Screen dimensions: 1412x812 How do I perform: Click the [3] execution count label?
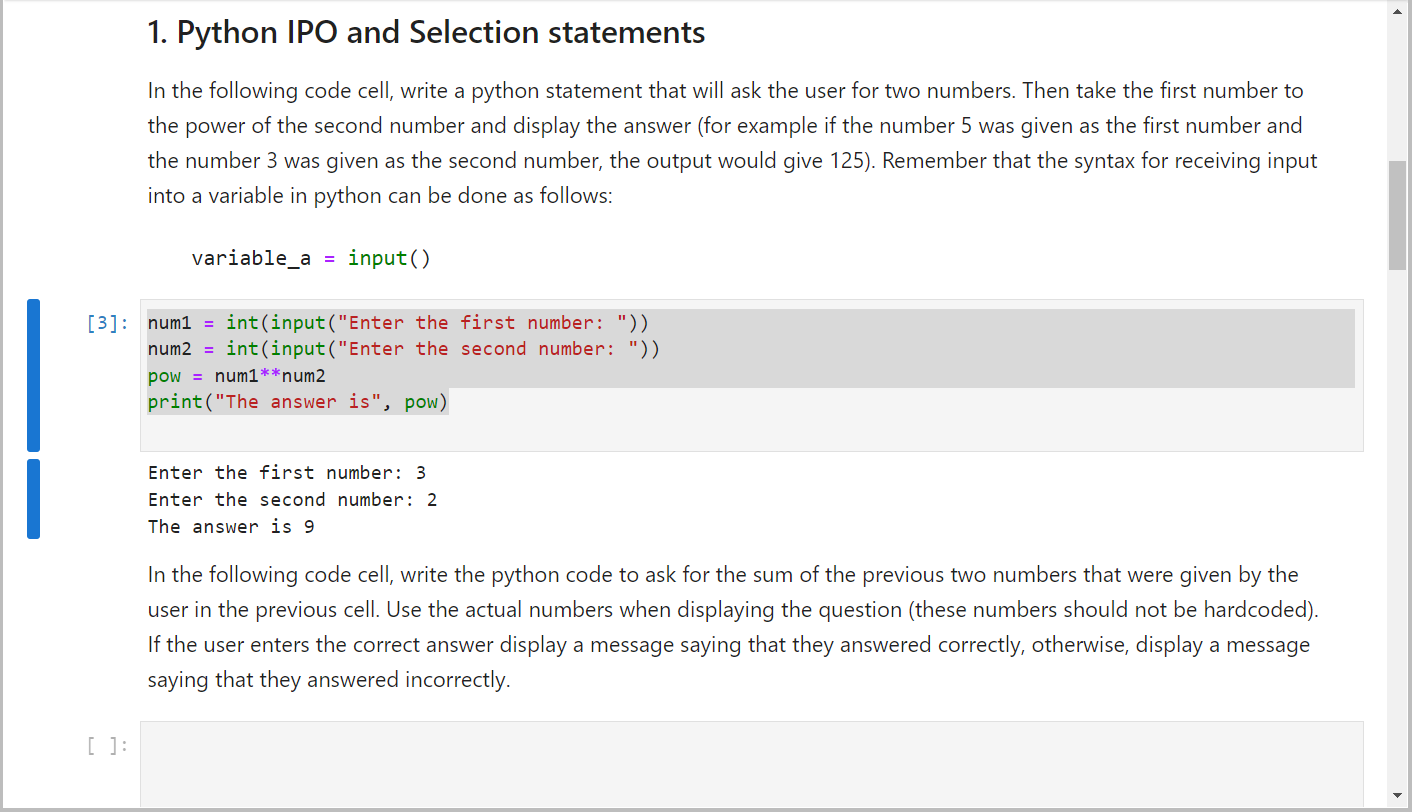click(x=105, y=322)
